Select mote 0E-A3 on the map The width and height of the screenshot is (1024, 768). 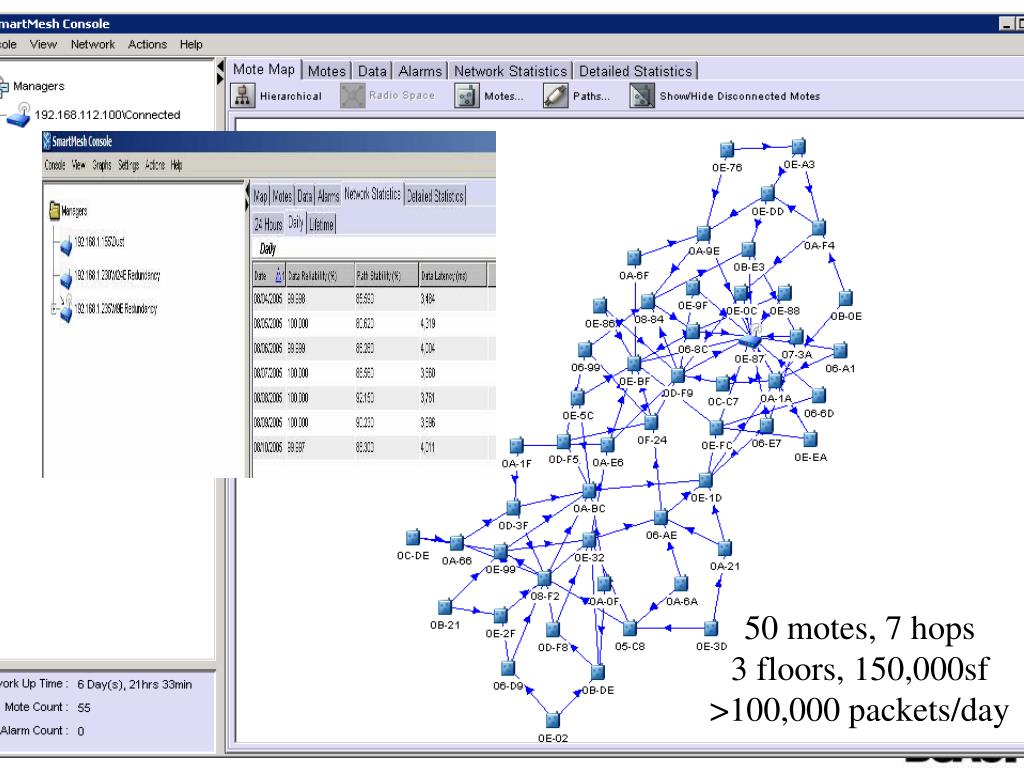pos(798,146)
